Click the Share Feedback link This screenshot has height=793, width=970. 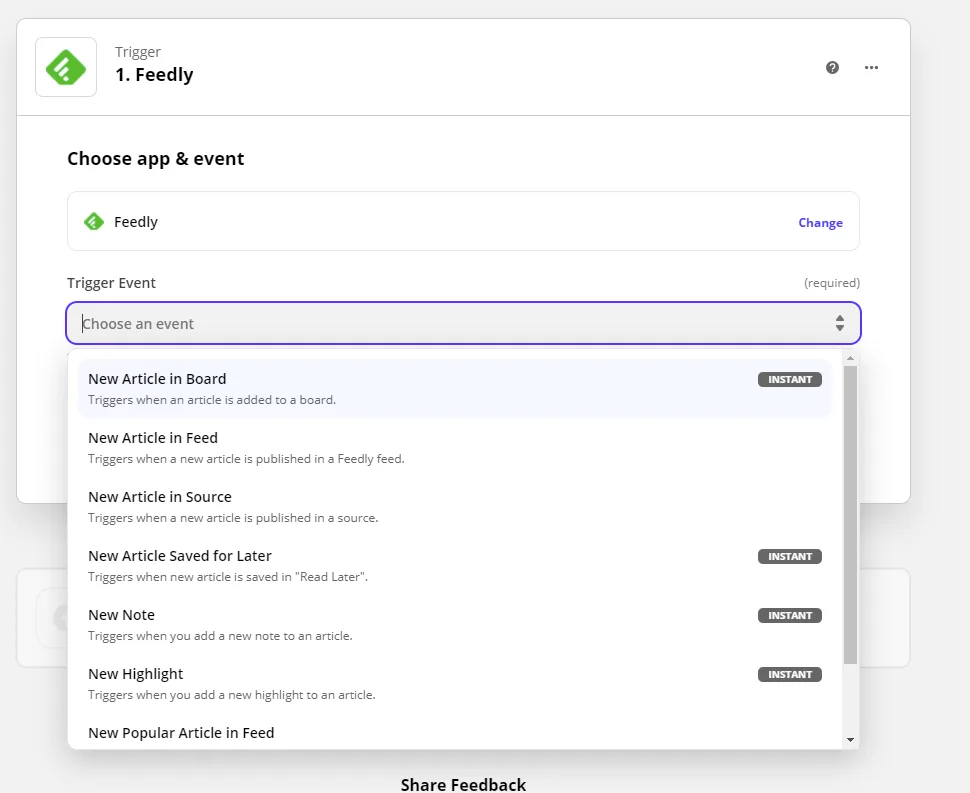[x=463, y=784]
